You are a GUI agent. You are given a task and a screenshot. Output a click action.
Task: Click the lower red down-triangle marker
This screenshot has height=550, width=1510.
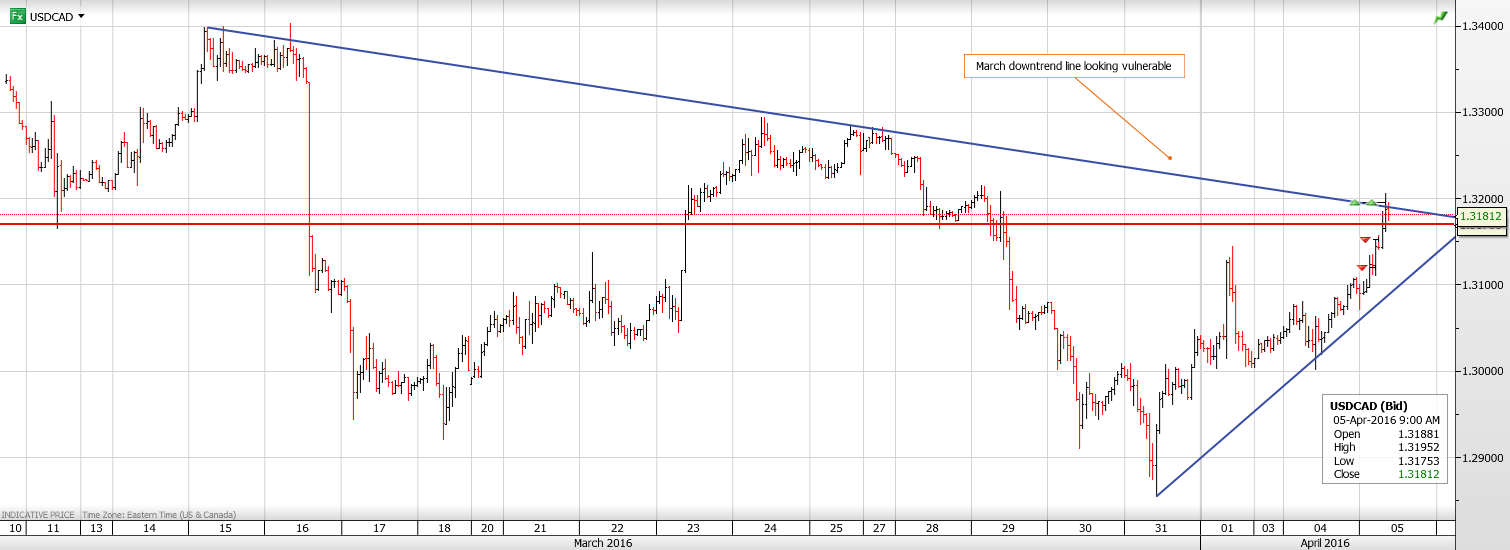pyautogui.click(x=1361, y=267)
